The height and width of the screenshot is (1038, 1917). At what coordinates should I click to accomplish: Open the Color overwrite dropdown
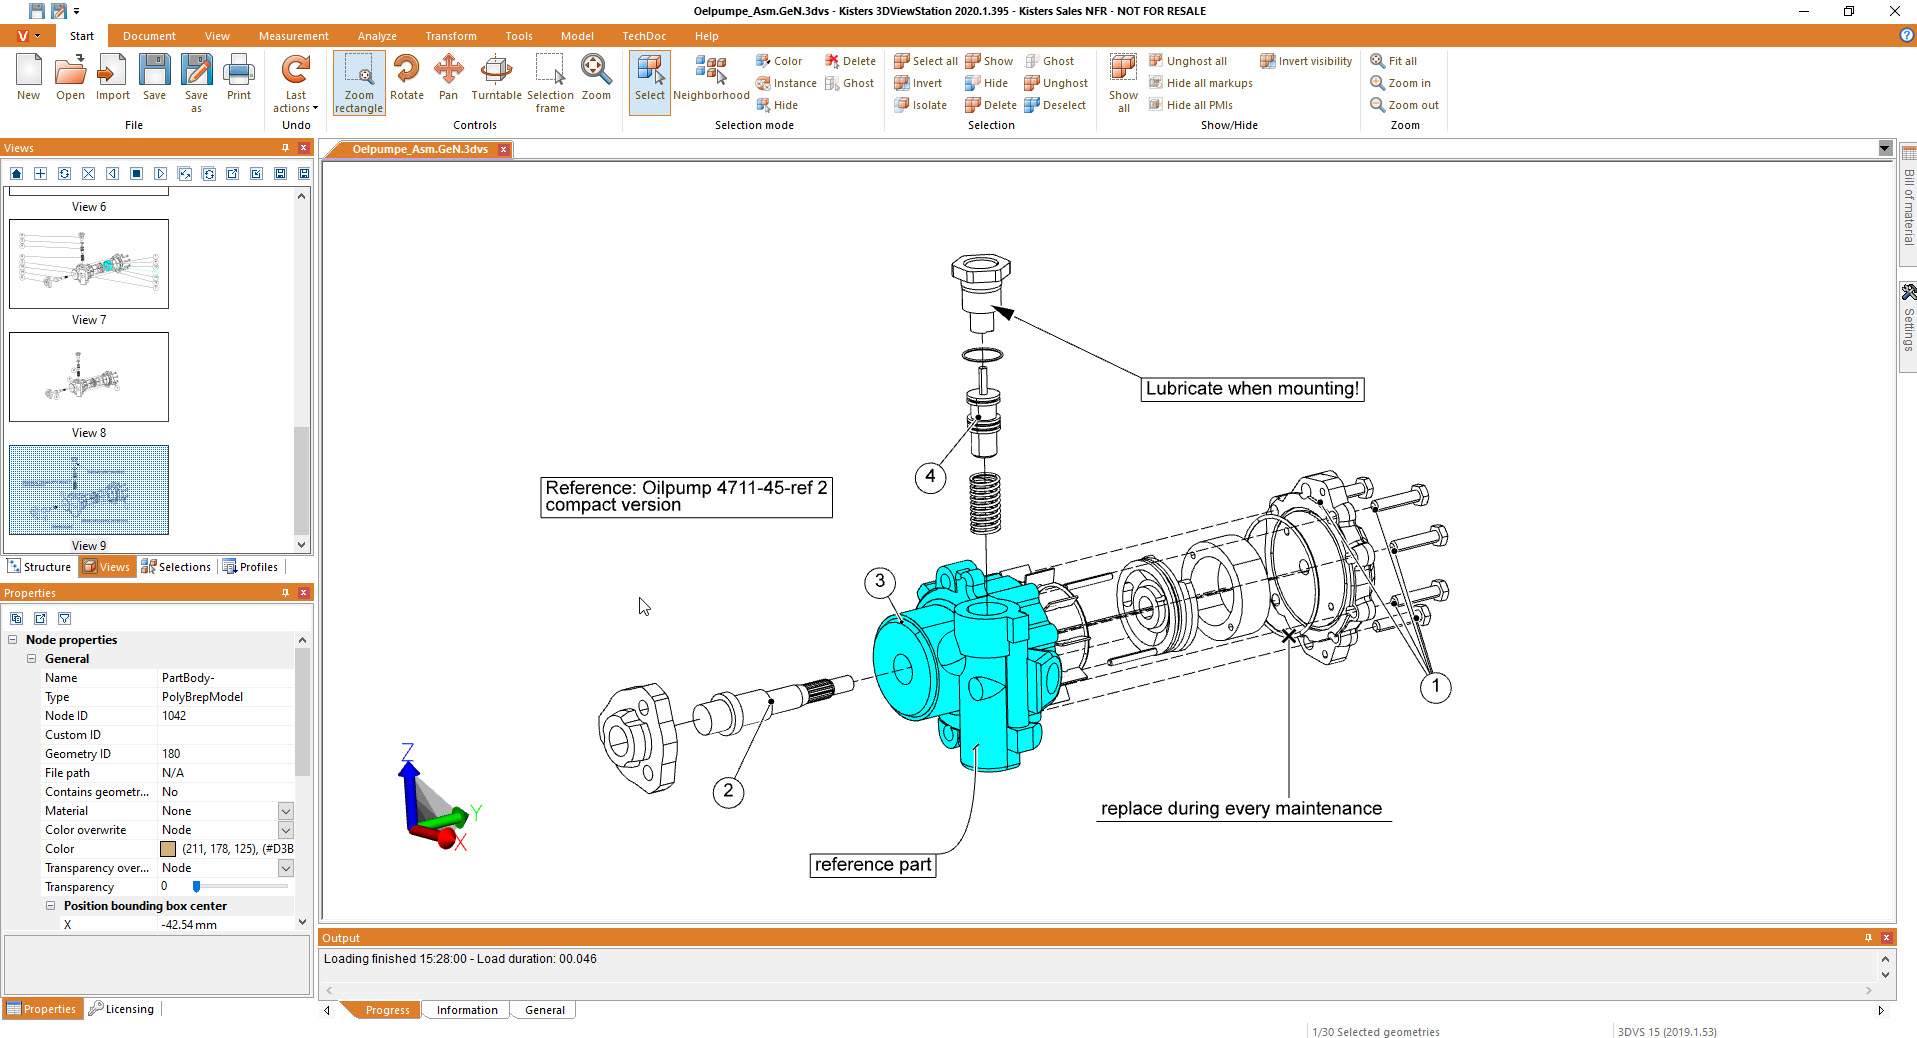285,830
